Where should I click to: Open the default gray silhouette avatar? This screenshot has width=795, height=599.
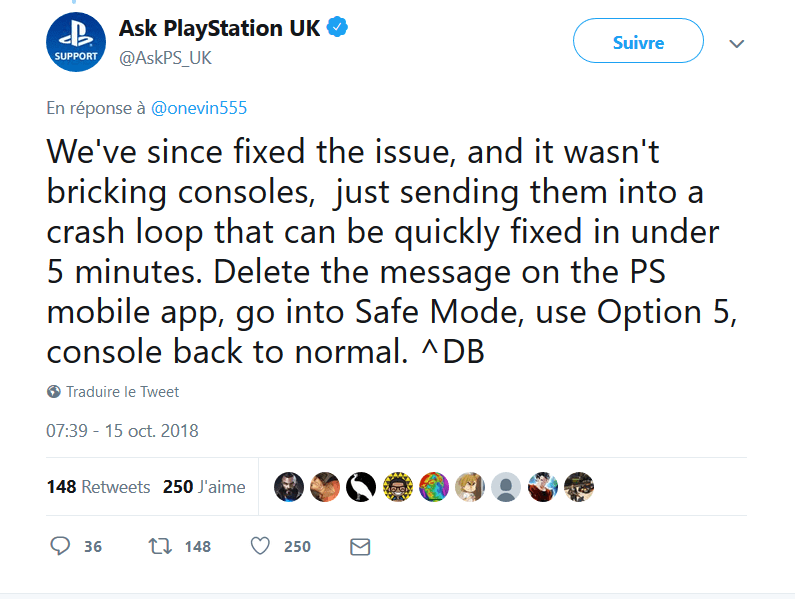coord(506,487)
